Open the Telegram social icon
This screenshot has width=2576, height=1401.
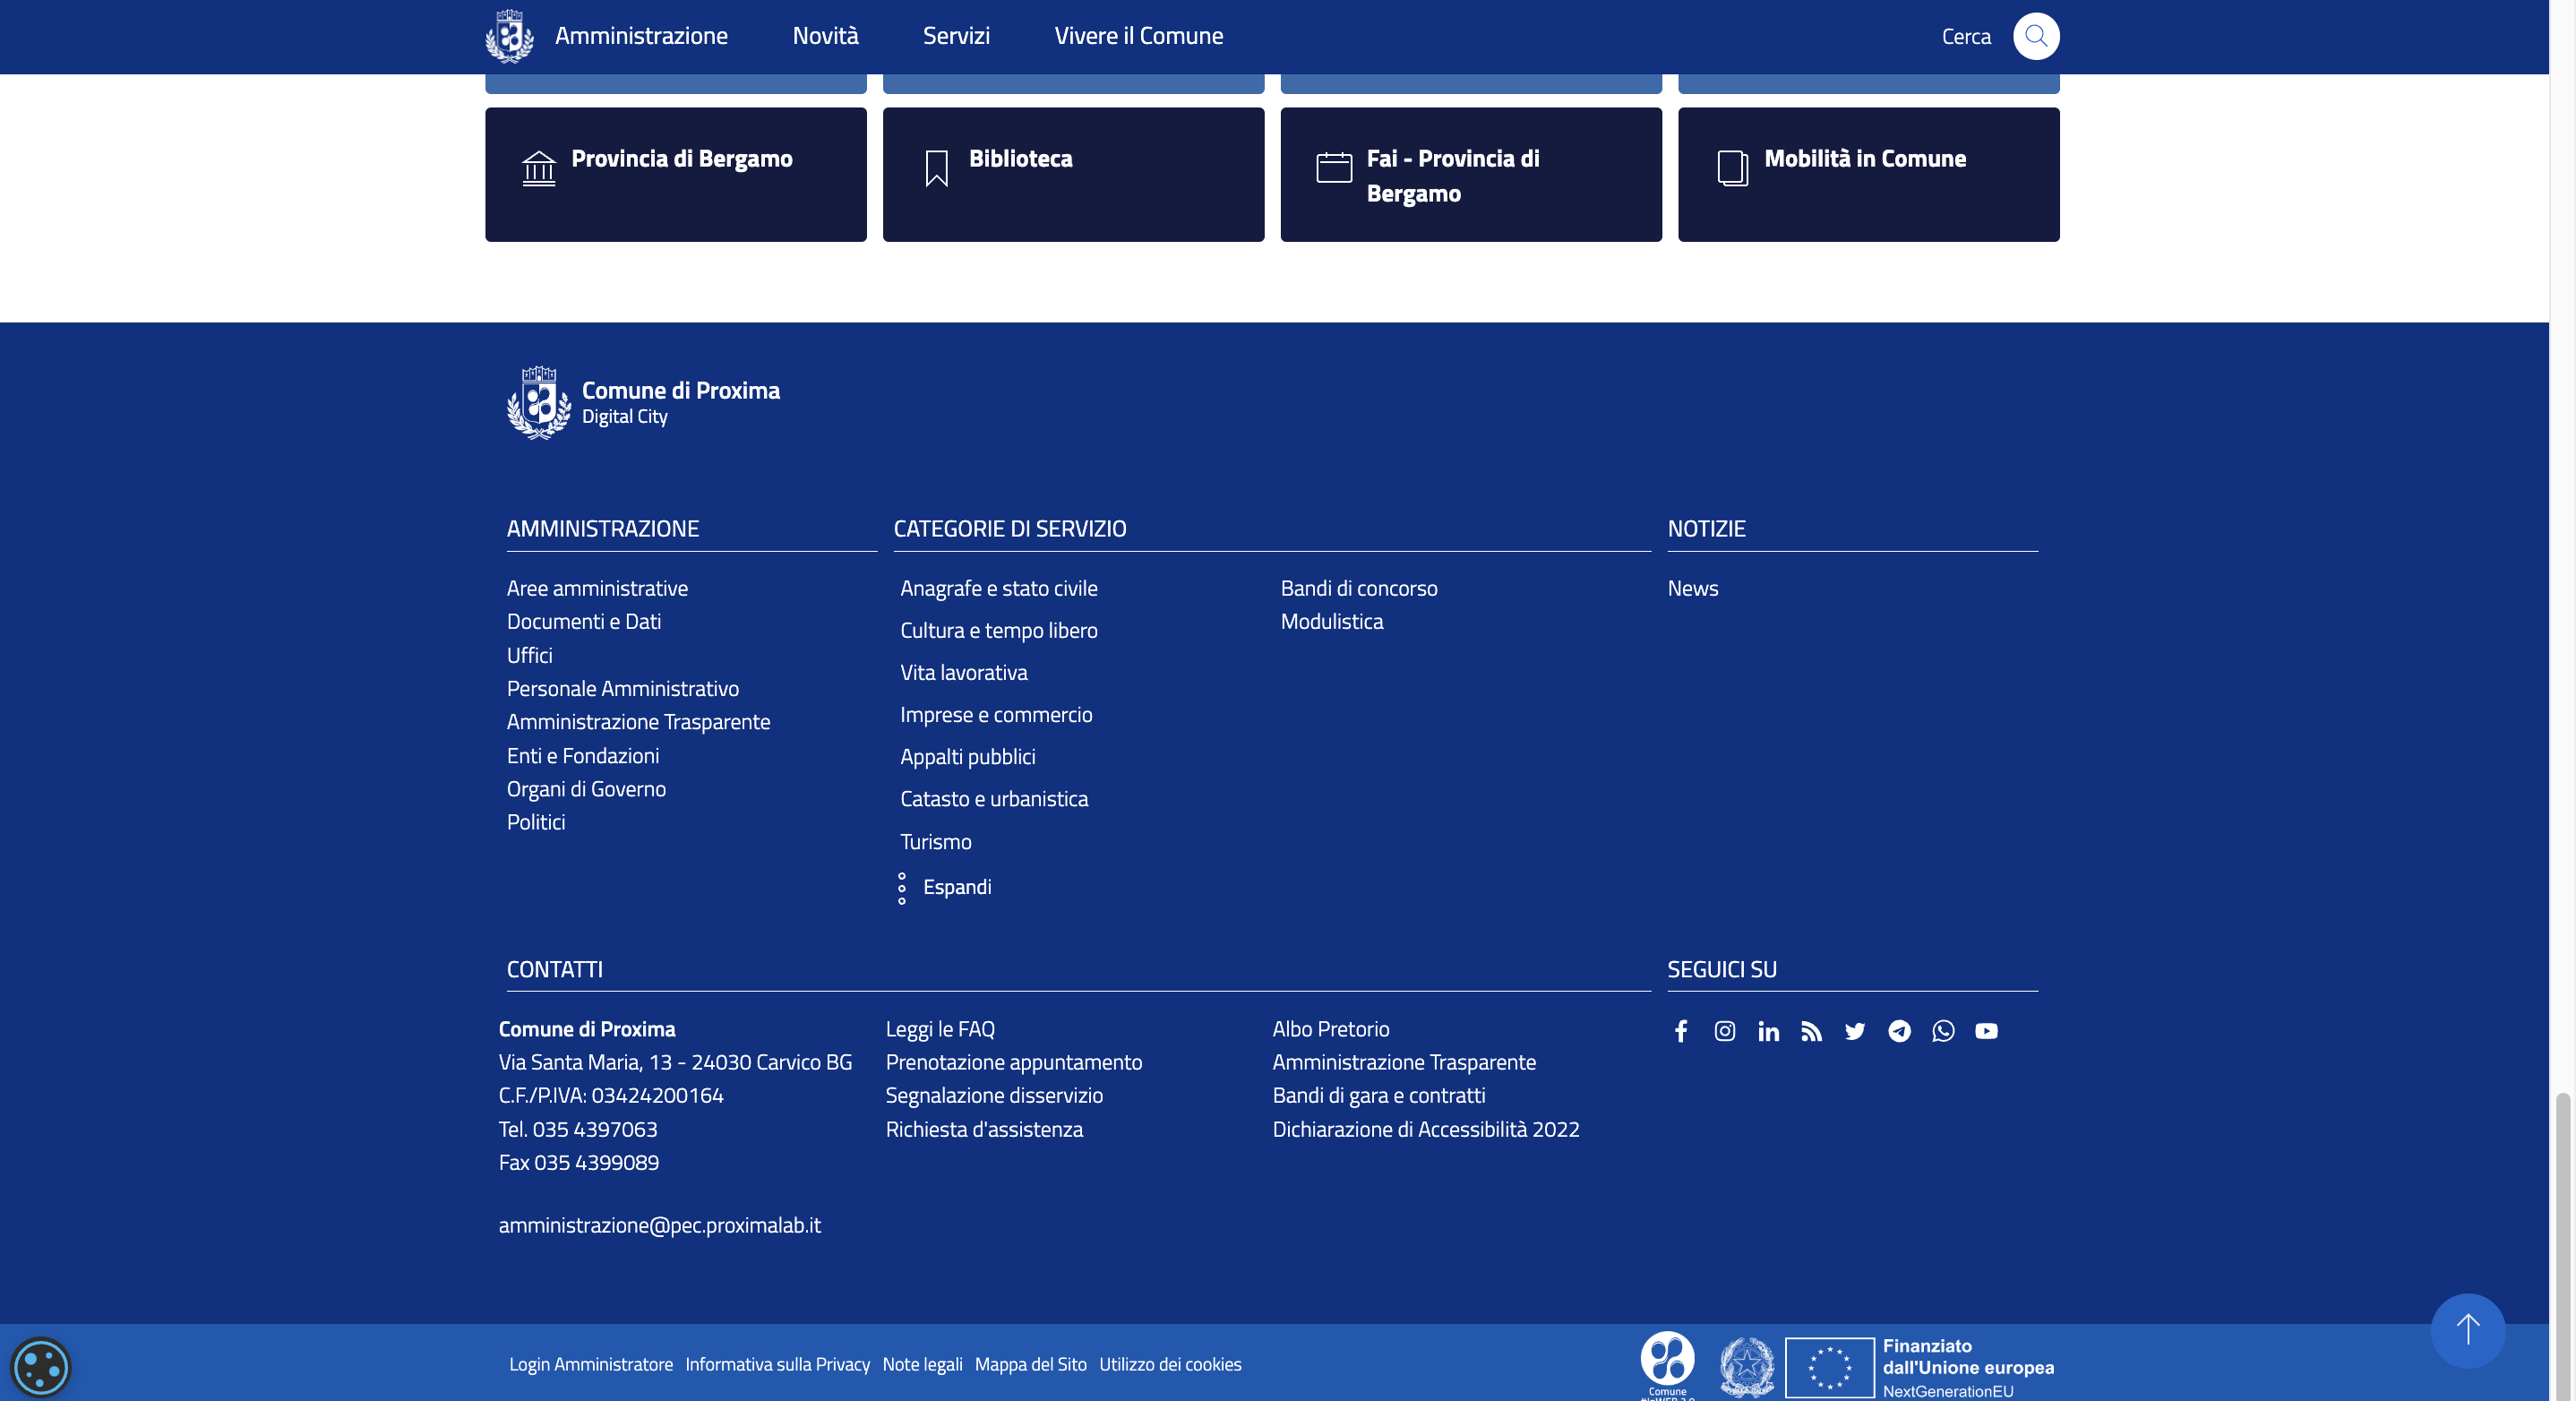pos(1899,1031)
